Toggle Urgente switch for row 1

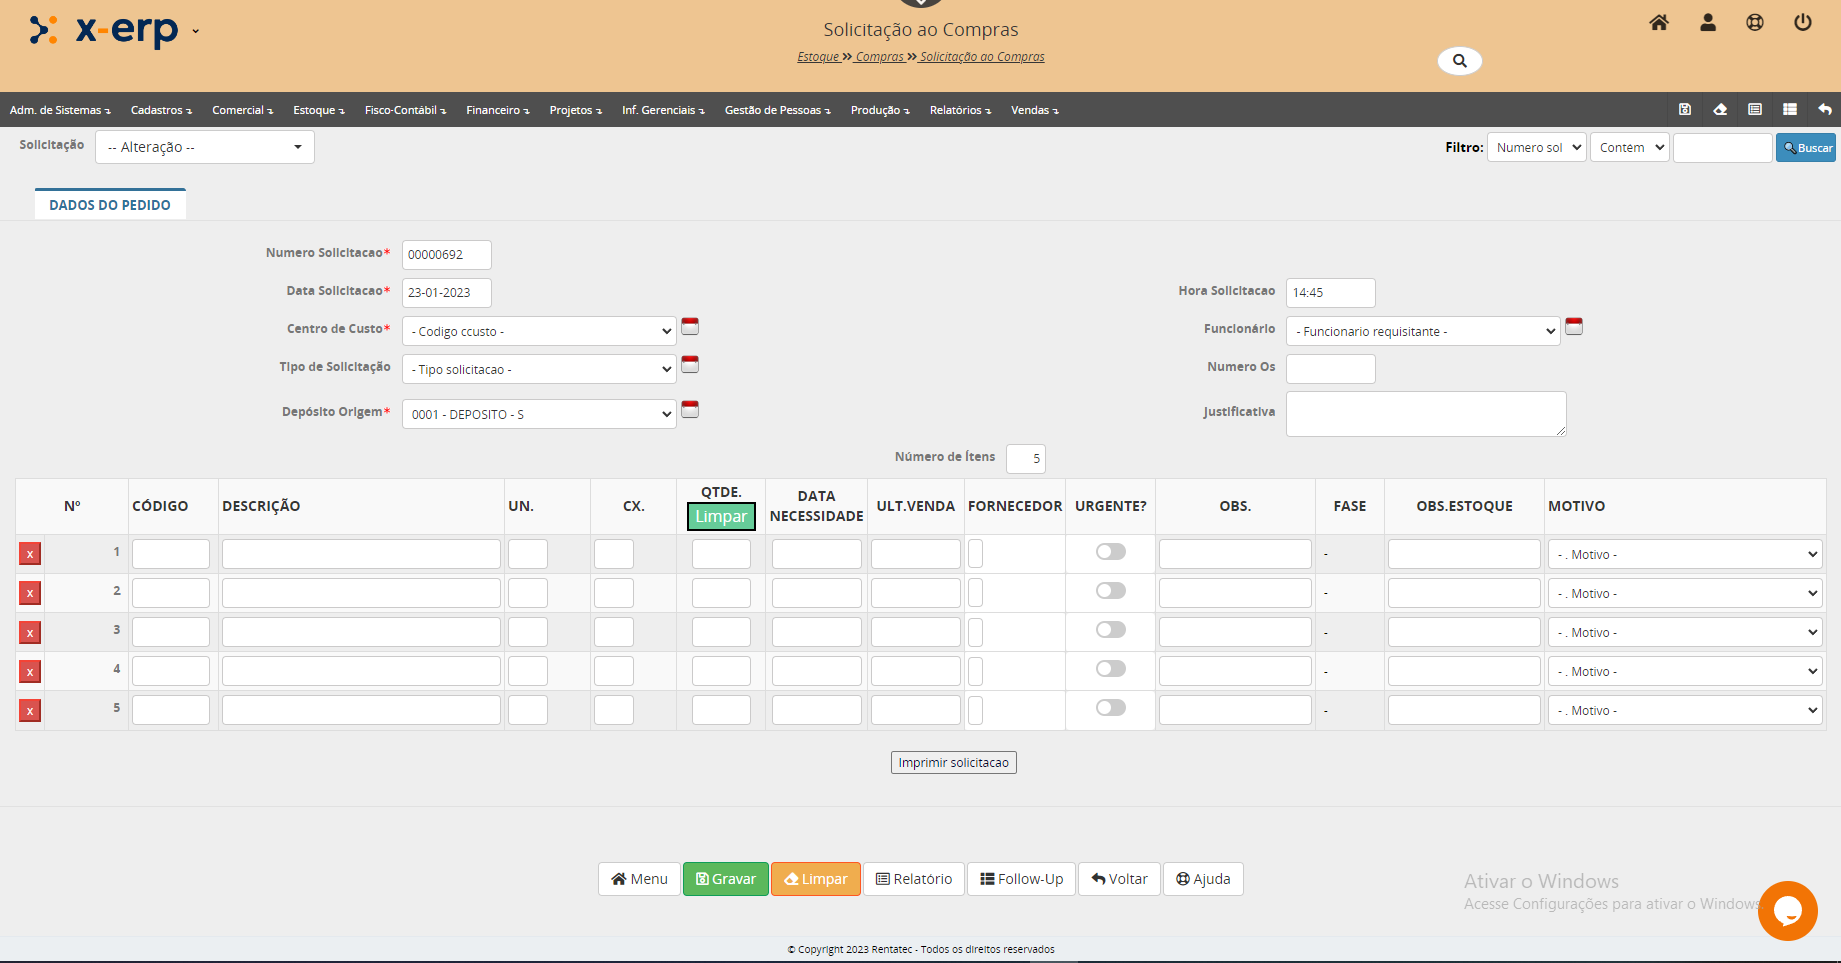1110,552
